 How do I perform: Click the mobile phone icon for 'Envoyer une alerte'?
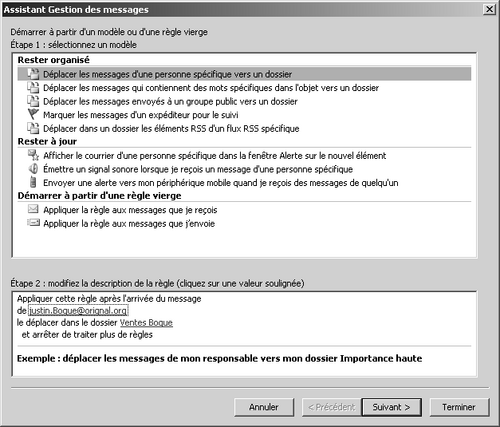(33, 182)
